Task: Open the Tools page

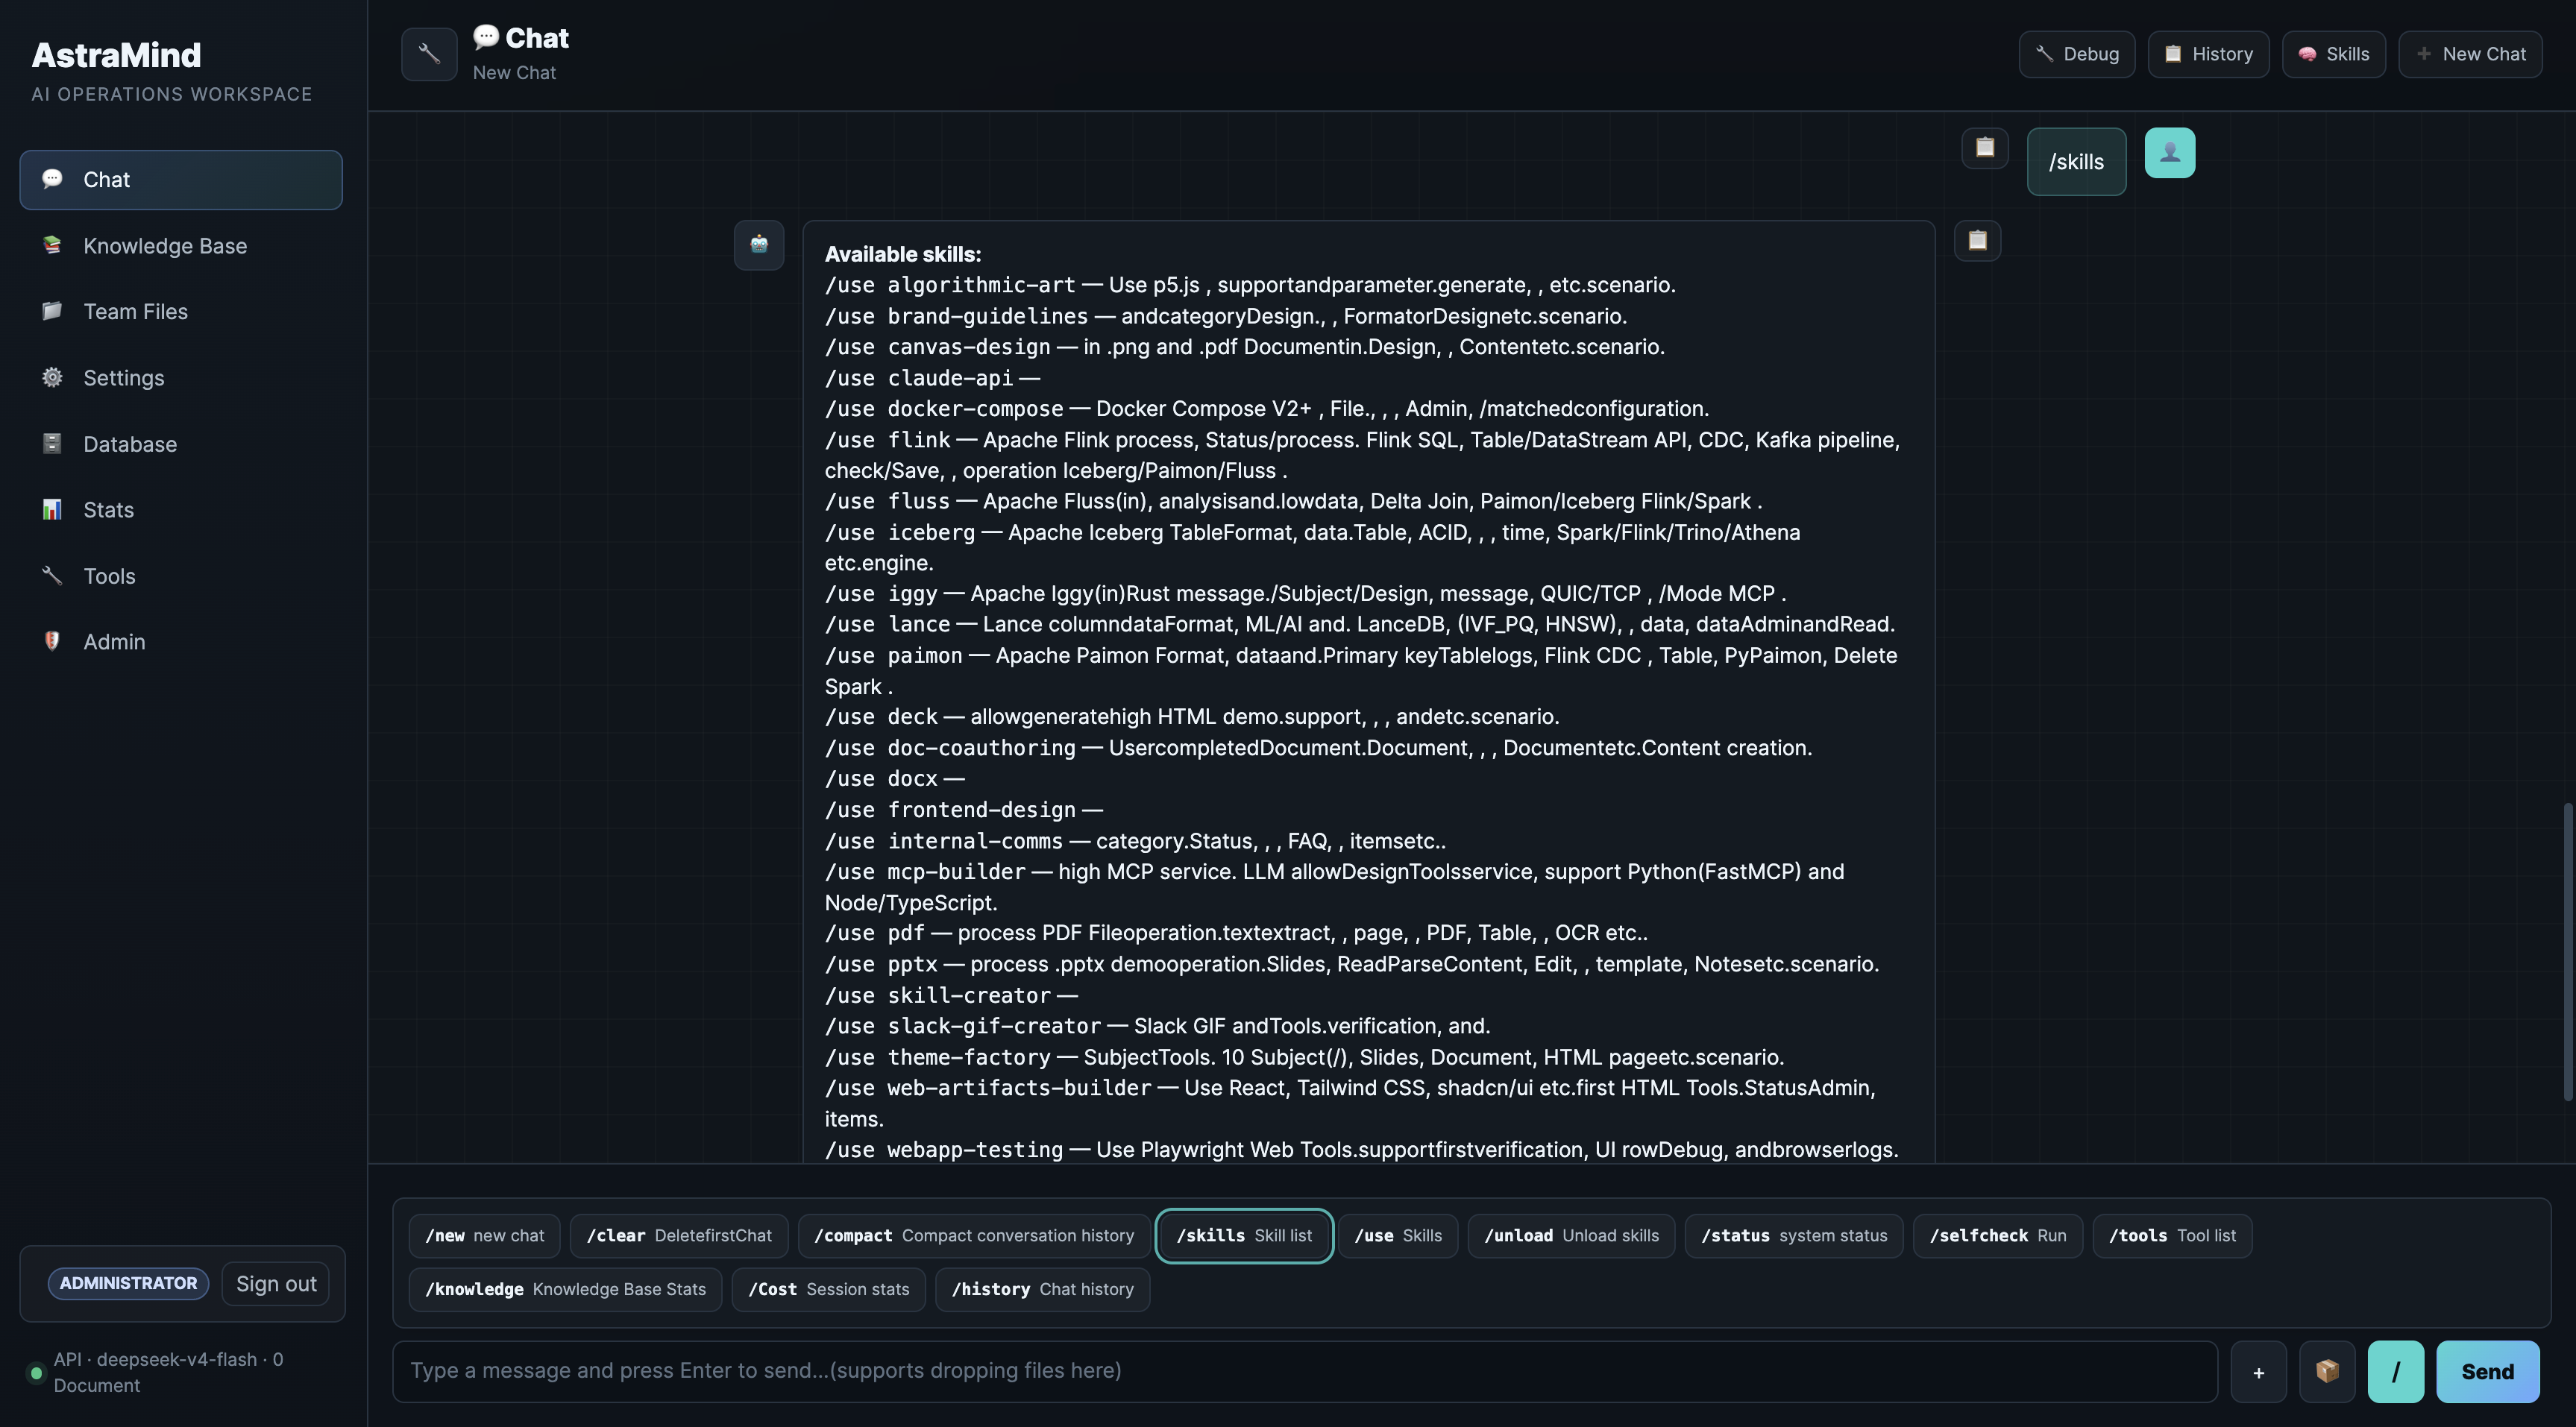Action: (181, 576)
